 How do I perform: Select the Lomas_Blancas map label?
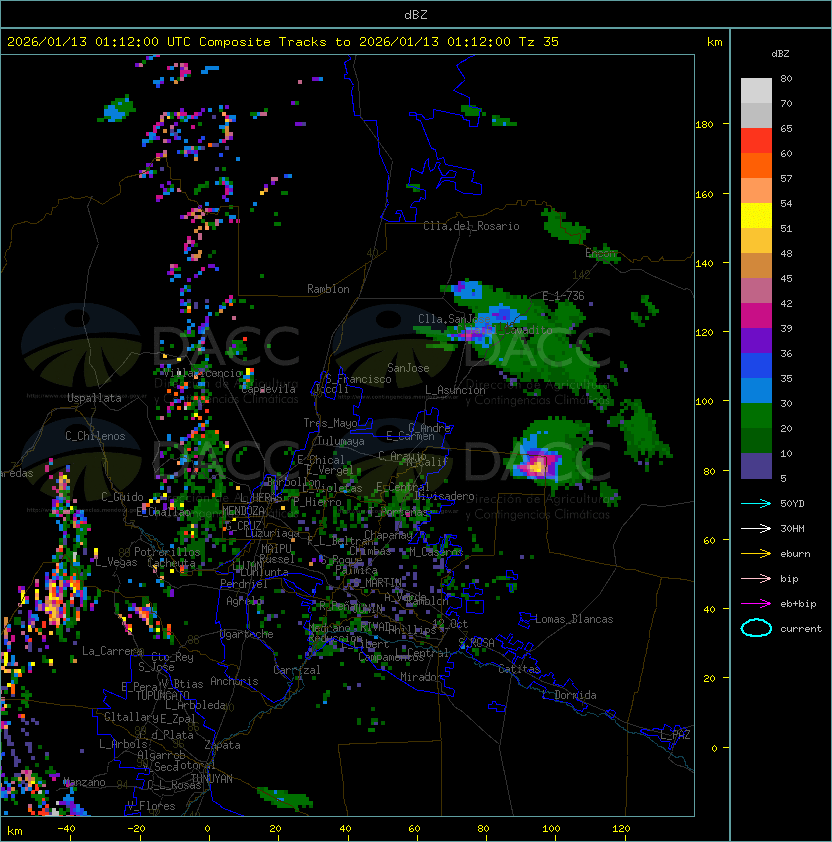(574, 619)
